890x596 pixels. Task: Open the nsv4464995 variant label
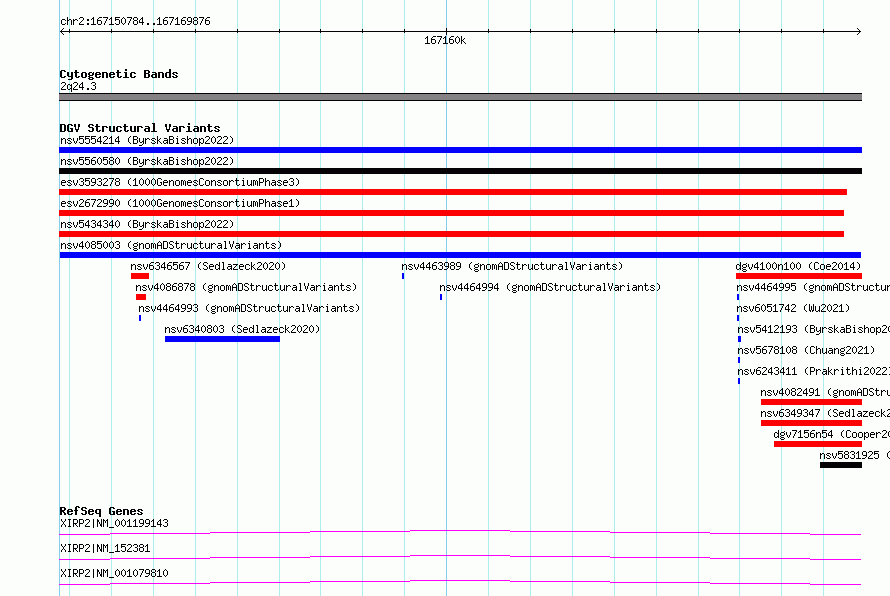point(813,287)
